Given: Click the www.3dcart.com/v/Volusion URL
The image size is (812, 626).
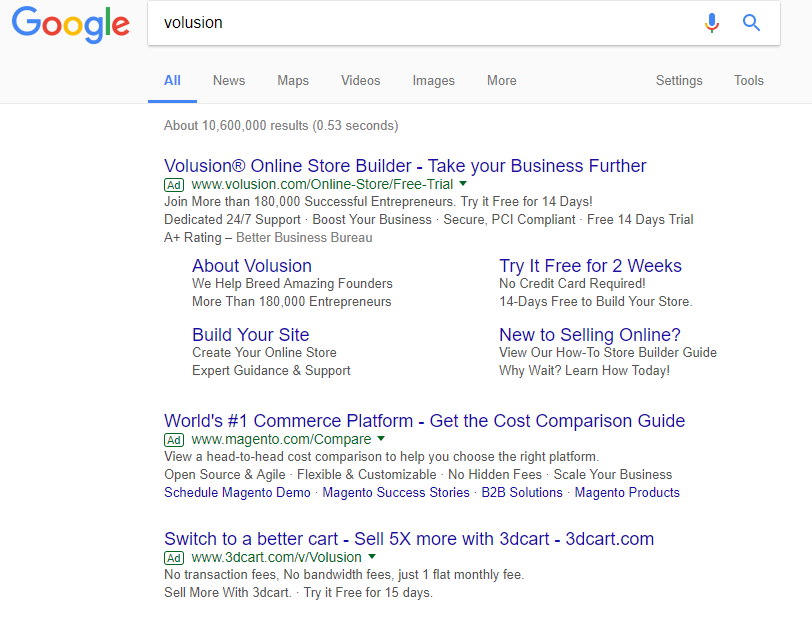Looking at the screenshot, I should 277,557.
